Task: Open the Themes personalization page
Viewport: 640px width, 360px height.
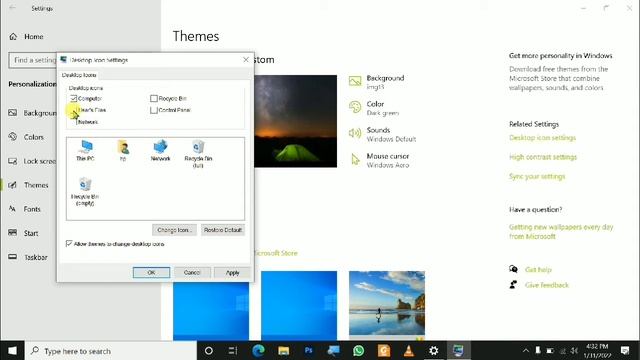Action: 29,185
